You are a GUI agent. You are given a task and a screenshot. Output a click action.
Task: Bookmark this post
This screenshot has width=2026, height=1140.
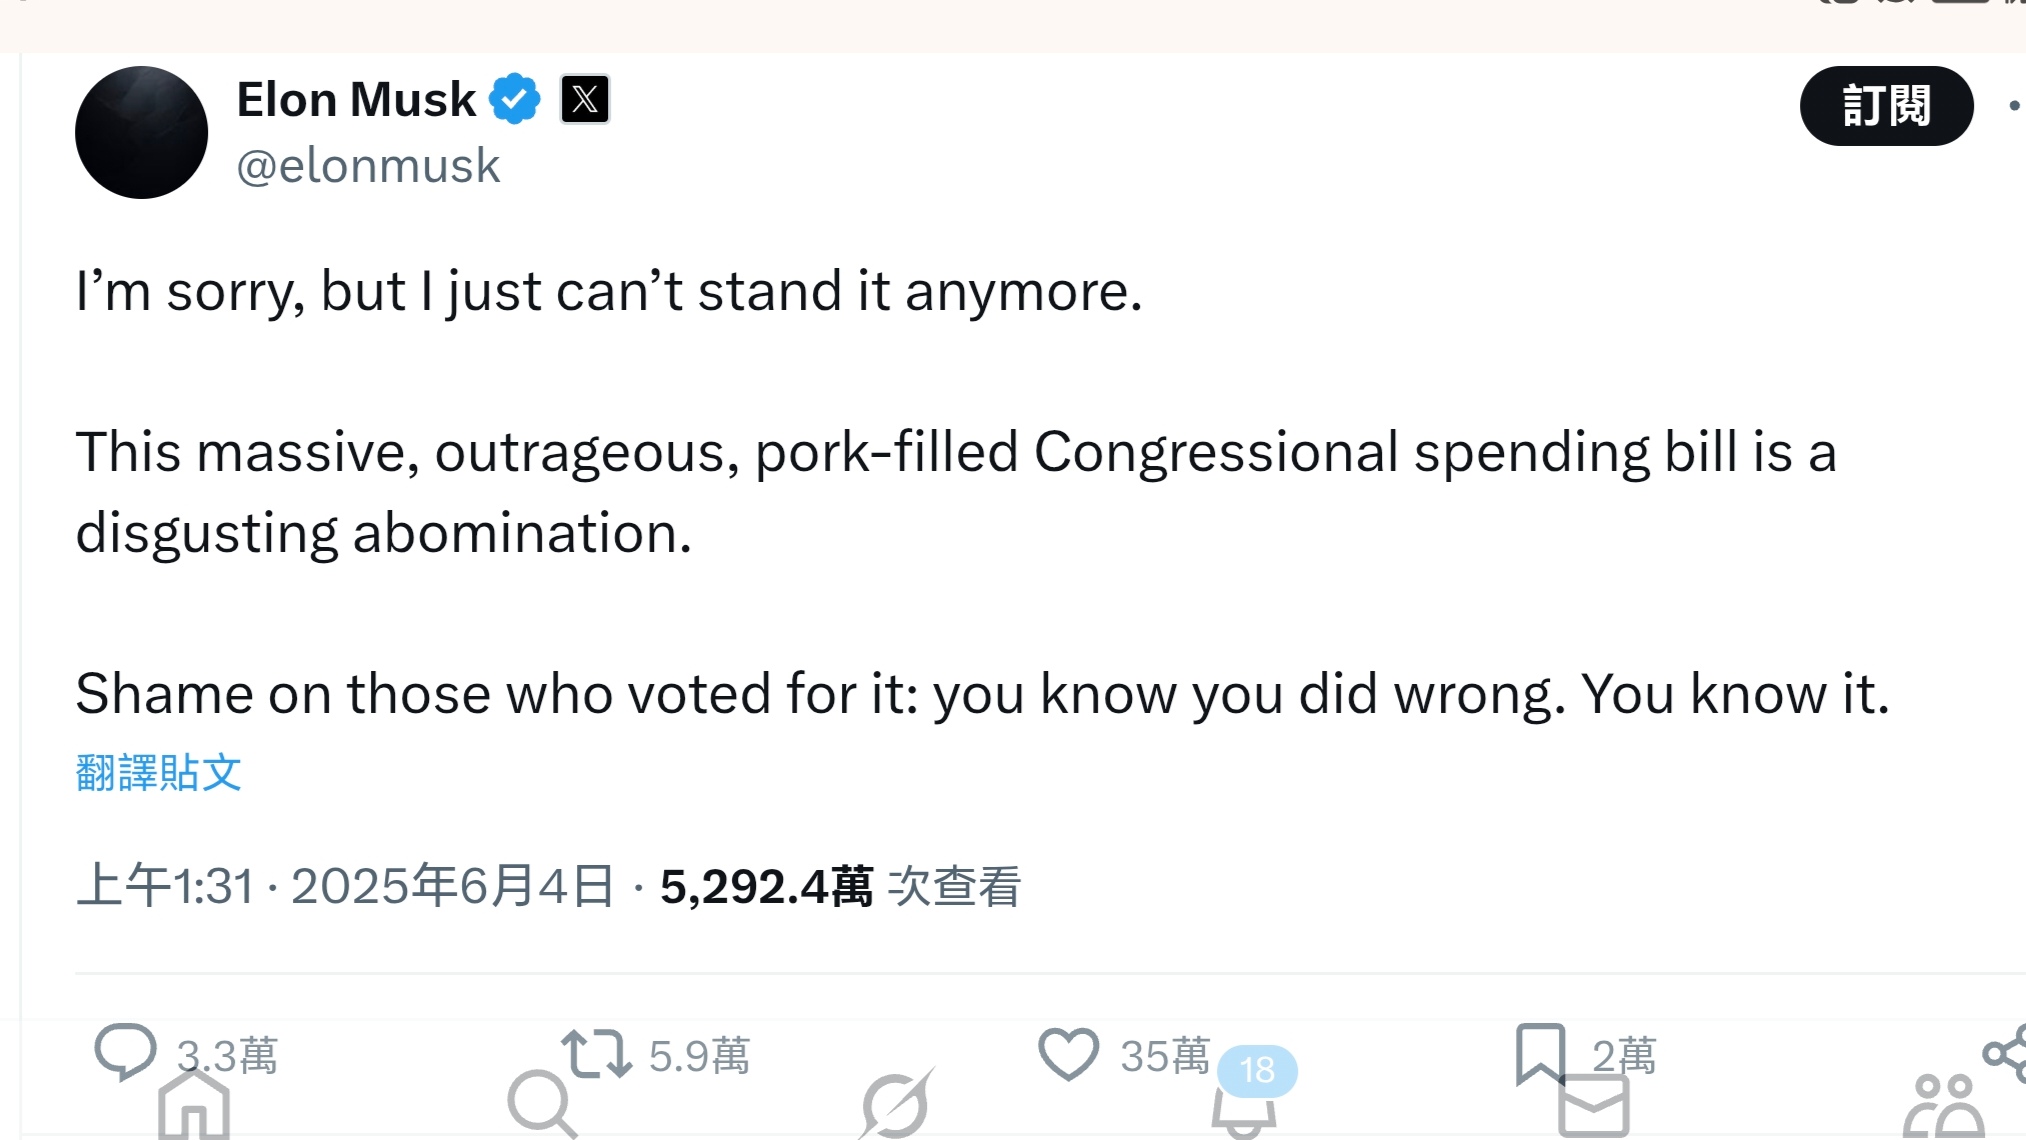1540,1053
